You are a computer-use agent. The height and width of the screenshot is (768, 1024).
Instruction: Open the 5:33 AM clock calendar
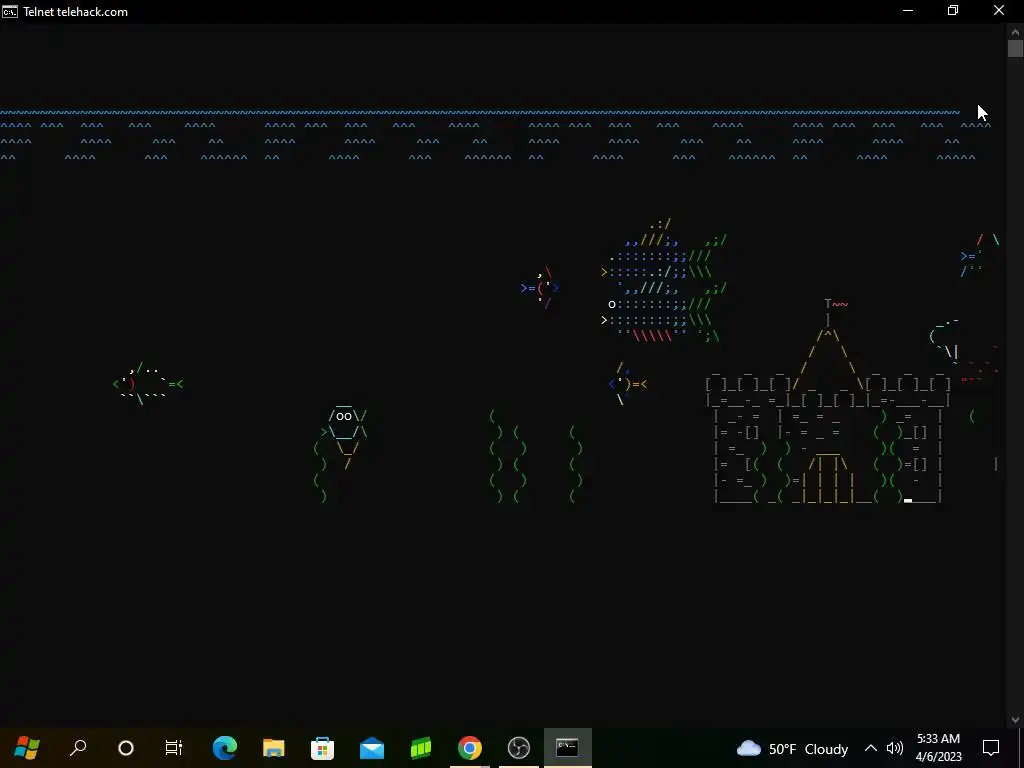tap(938, 748)
